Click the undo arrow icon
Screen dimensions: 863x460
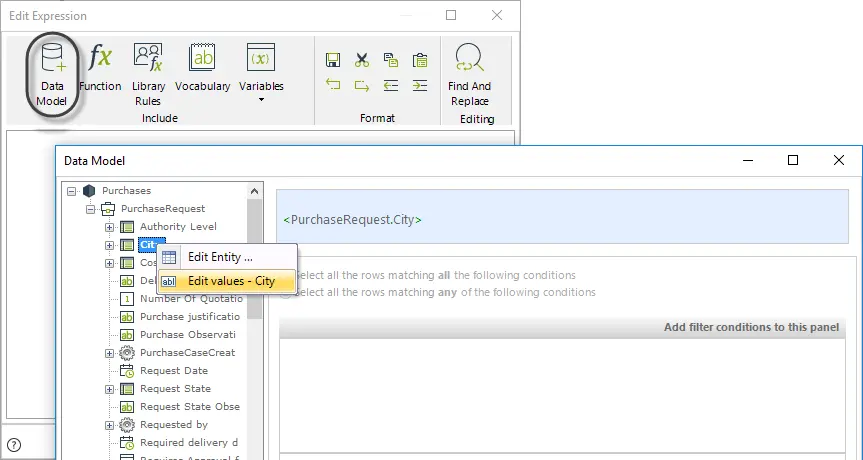333,85
